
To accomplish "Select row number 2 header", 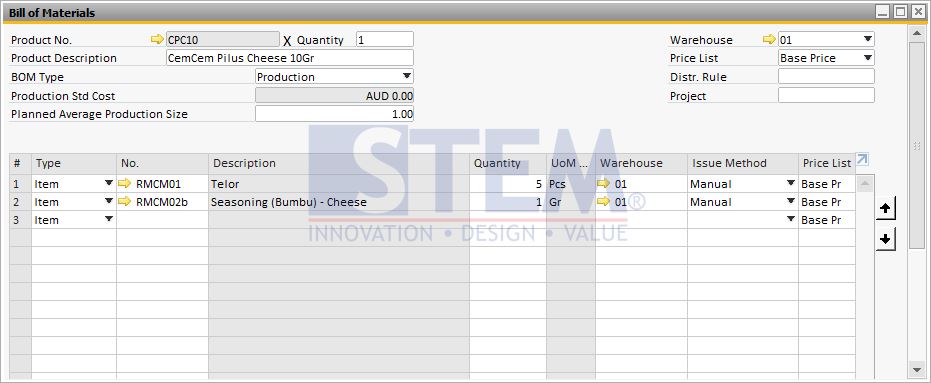I will [x=20, y=202].
